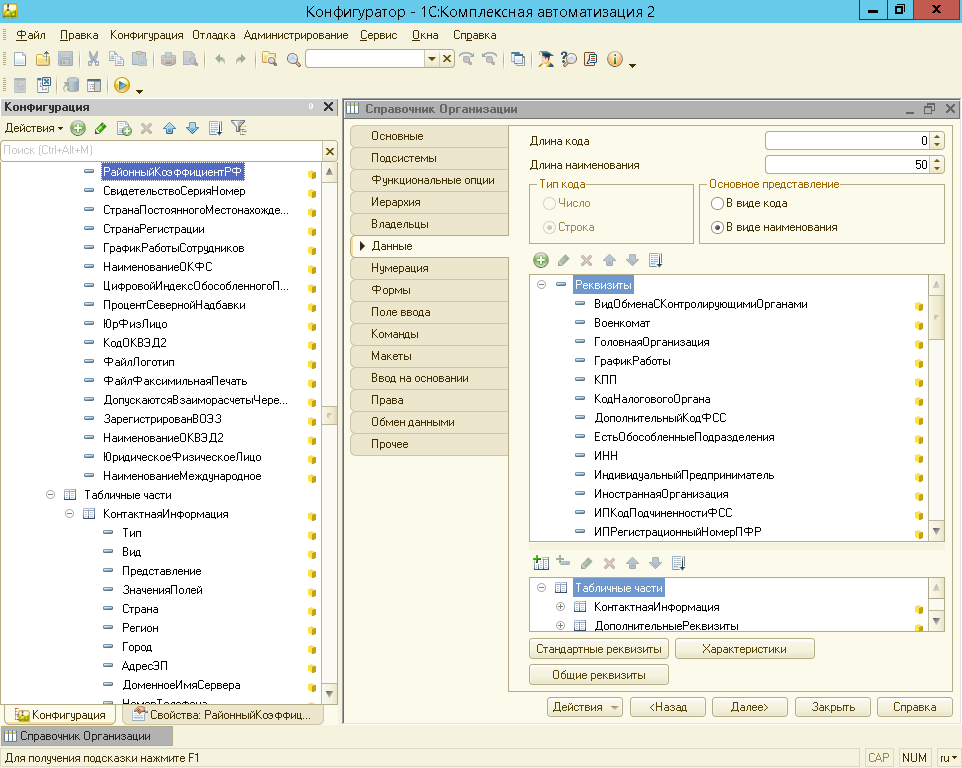This screenshot has width=962, height=768.
Task: Click Move up arrow in Configuration panel
Action: tap(169, 128)
